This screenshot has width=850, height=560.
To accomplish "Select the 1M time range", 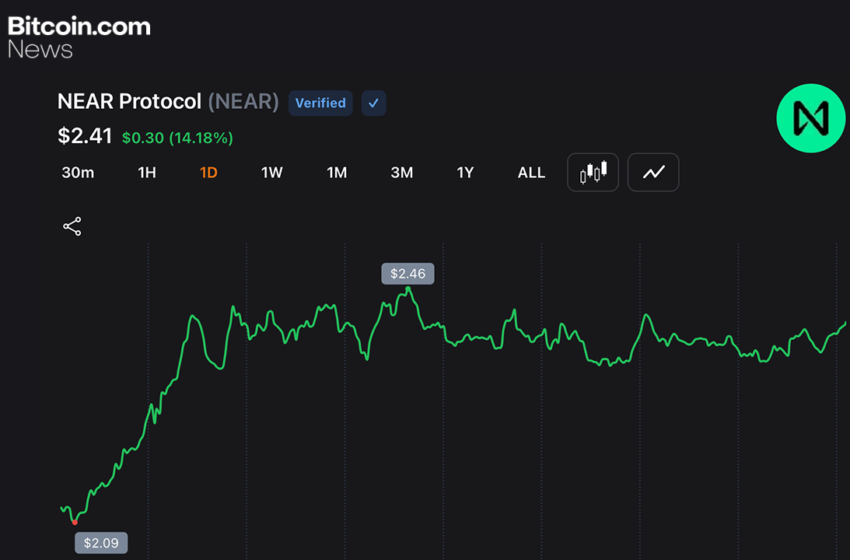I will coord(337,172).
